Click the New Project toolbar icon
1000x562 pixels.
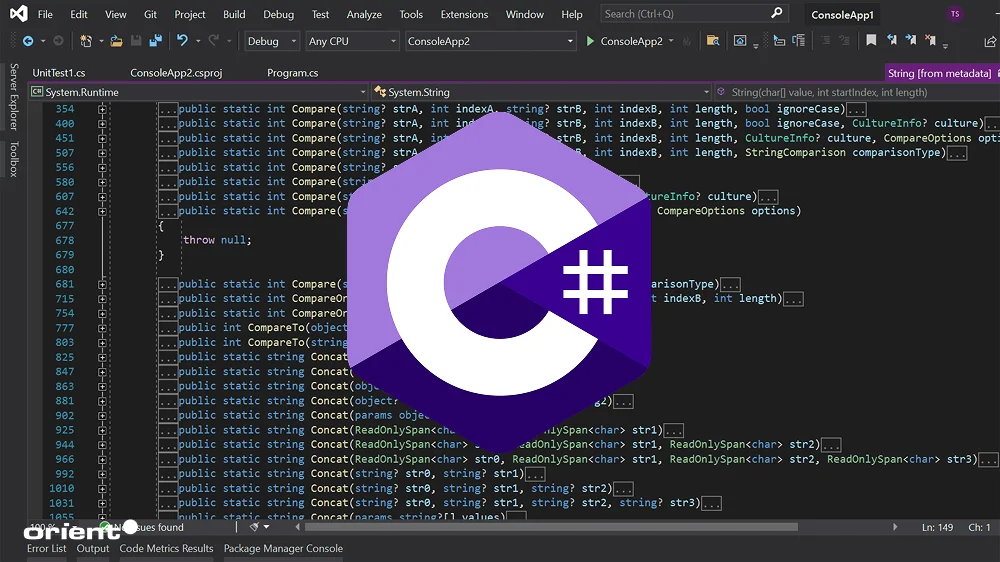pyautogui.click(x=87, y=41)
